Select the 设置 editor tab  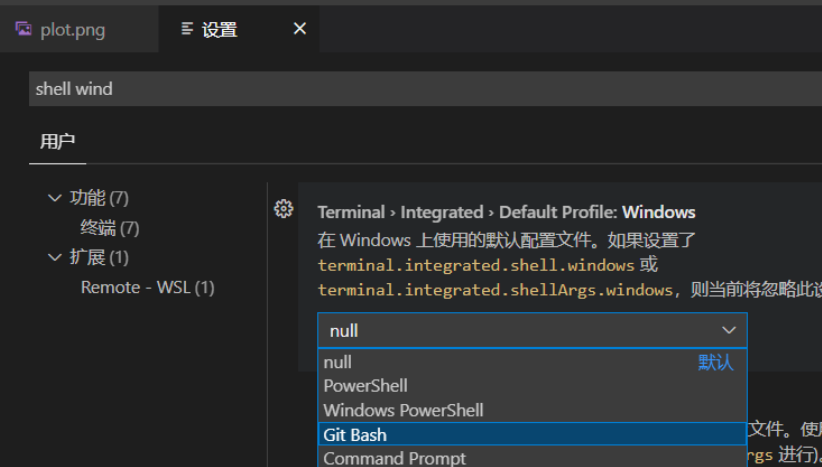[219, 30]
